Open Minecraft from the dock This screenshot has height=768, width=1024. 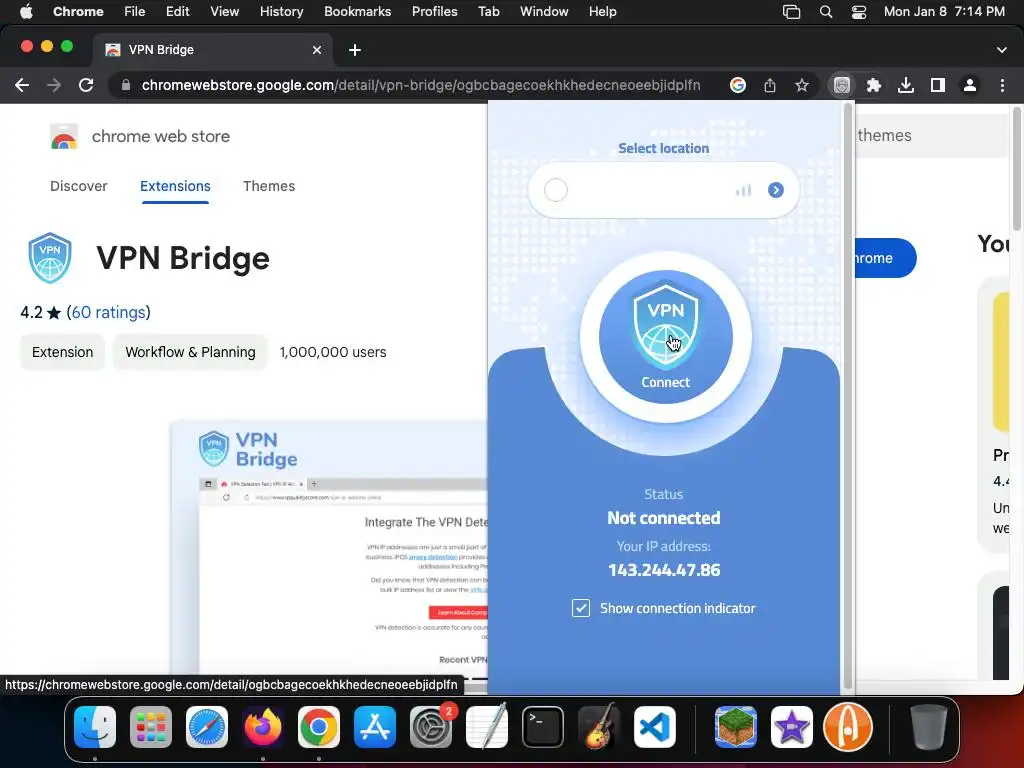[736, 727]
